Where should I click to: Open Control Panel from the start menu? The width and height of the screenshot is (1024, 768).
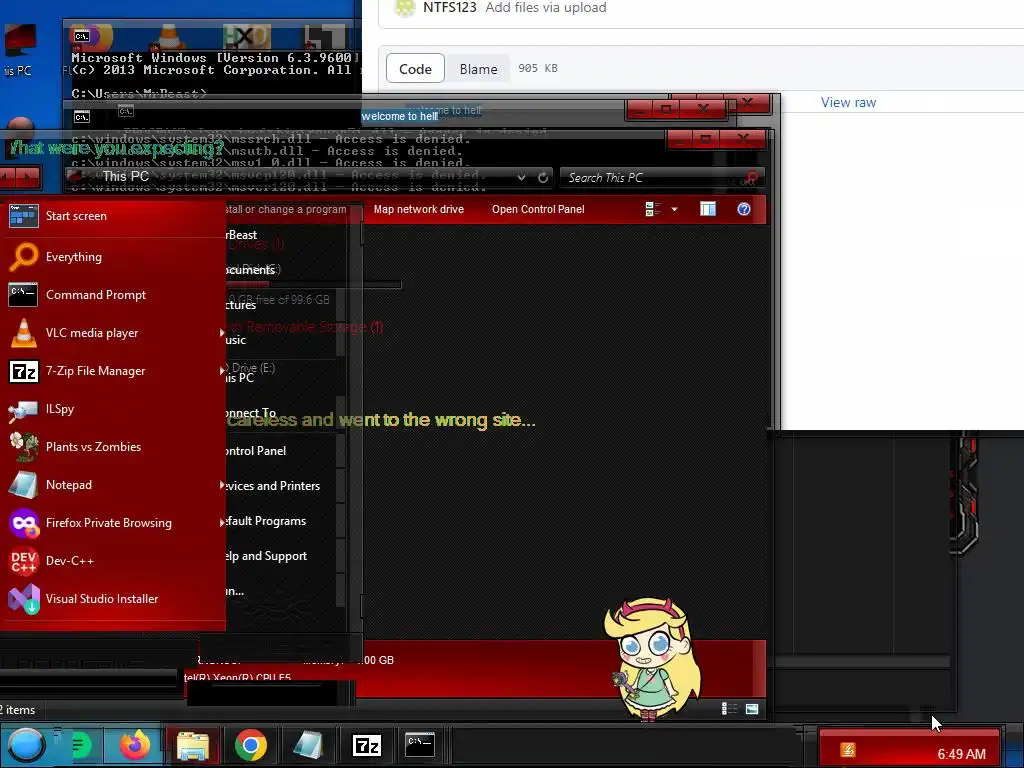(x=256, y=451)
